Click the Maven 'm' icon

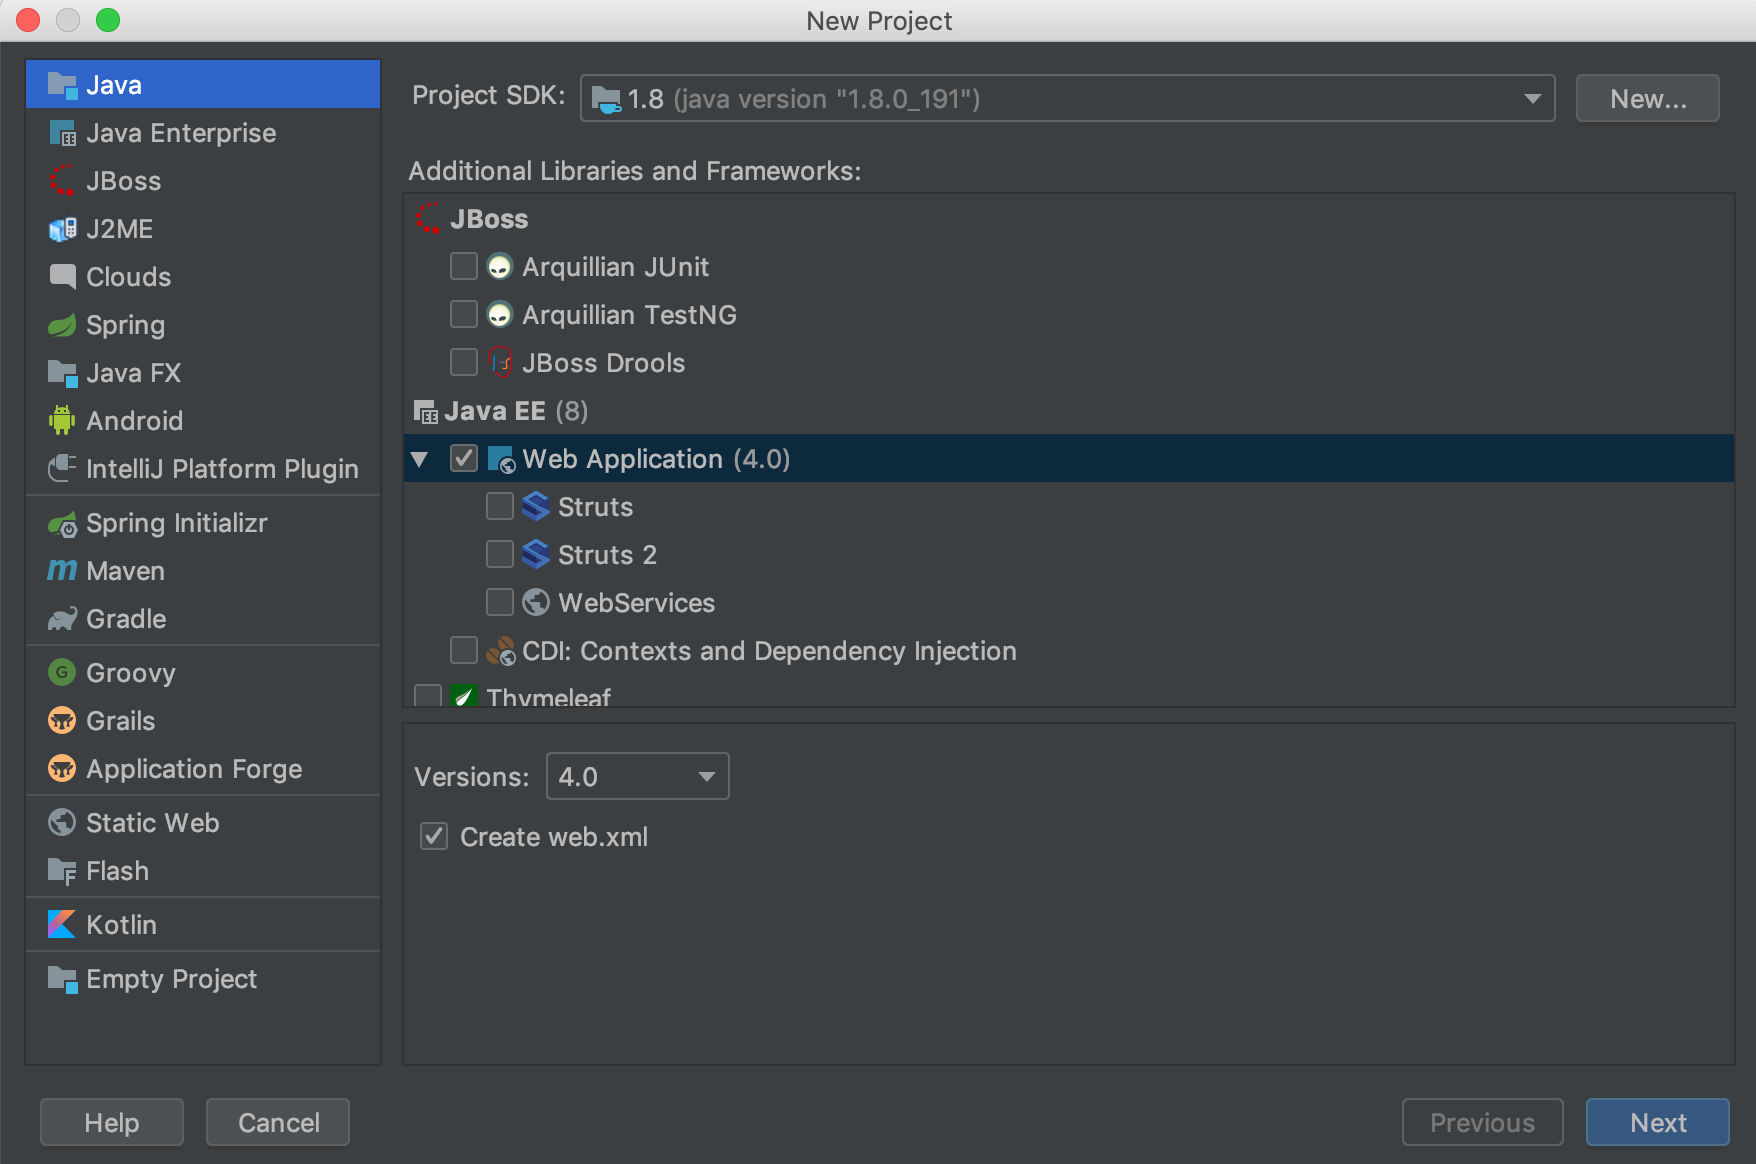(62, 571)
